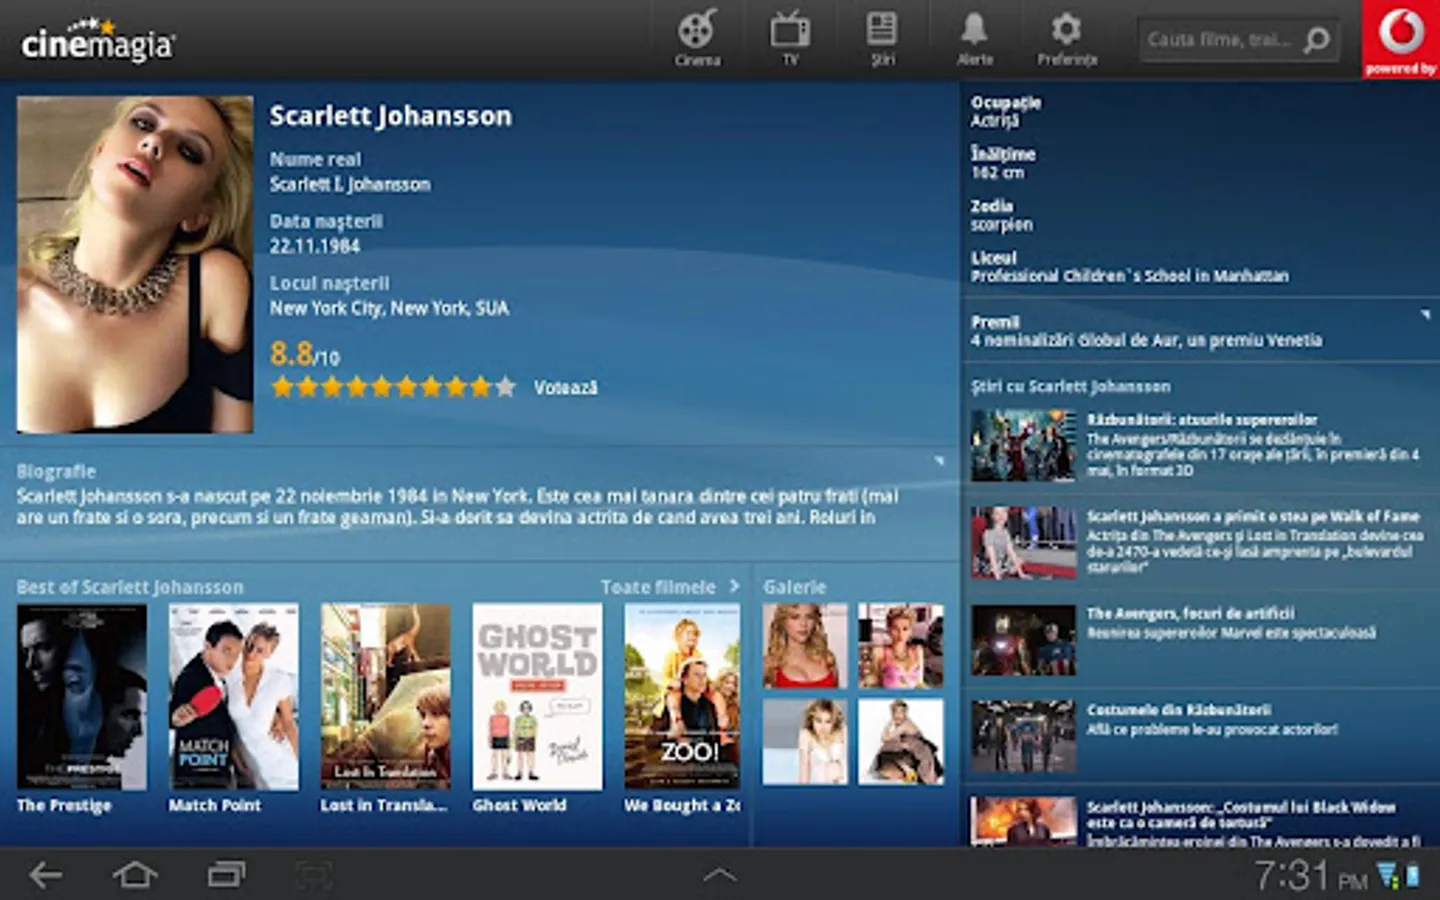
Task: Open gallery photo with red dress
Action: (805, 646)
